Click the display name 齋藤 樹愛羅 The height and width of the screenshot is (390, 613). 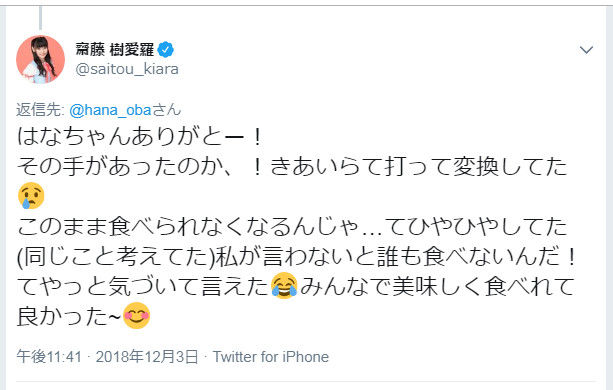pos(115,50)
